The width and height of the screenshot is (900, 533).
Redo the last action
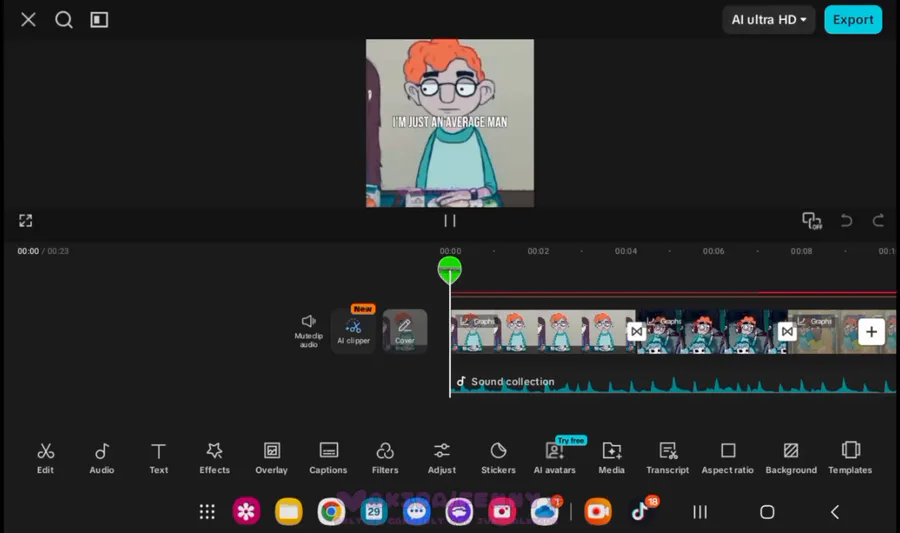pos(878,220)
